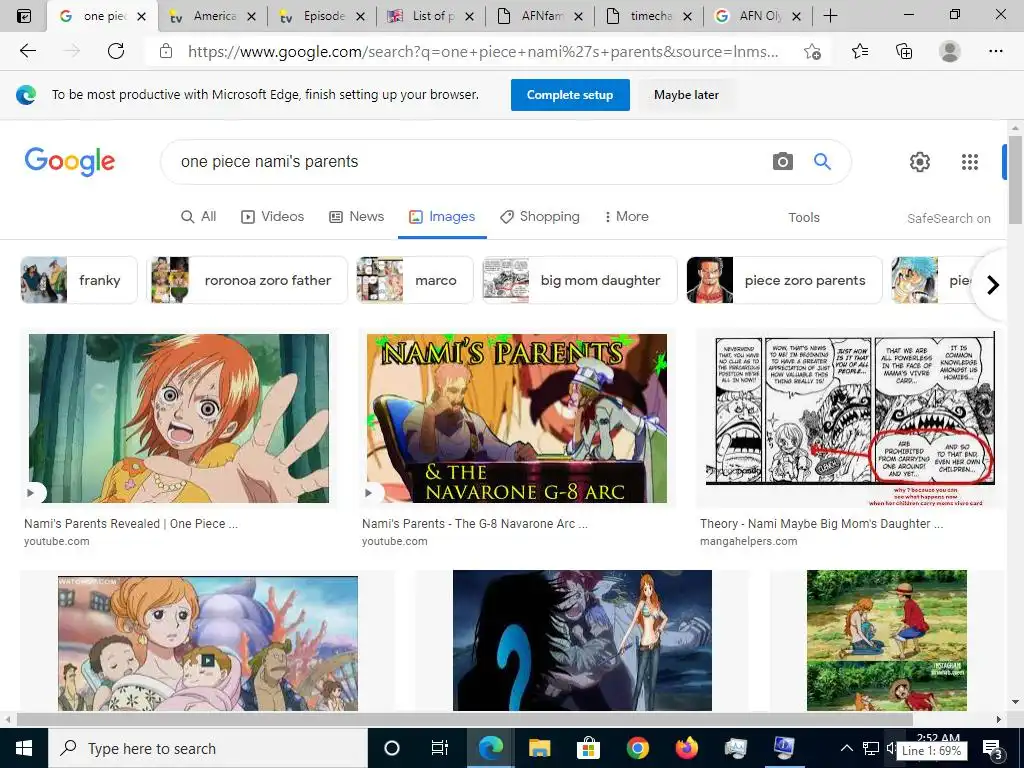Go to the Google logo homepage
Screen dimensions: 1024x768
point(70,161)
